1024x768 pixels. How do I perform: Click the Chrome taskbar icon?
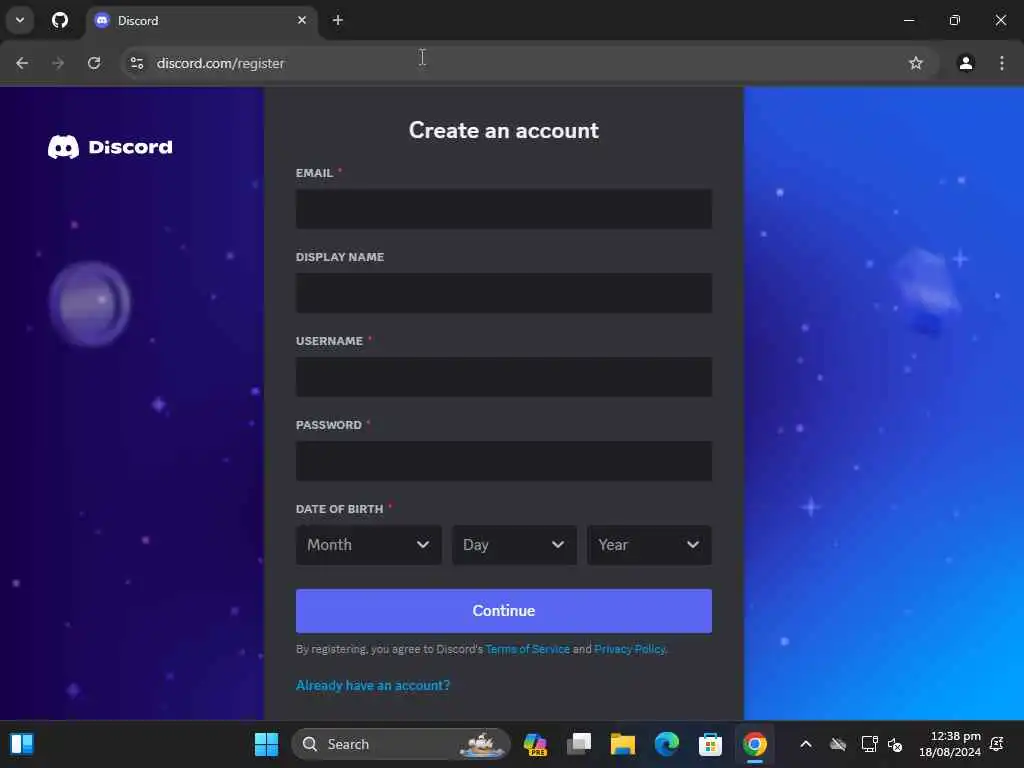[754, 744]
